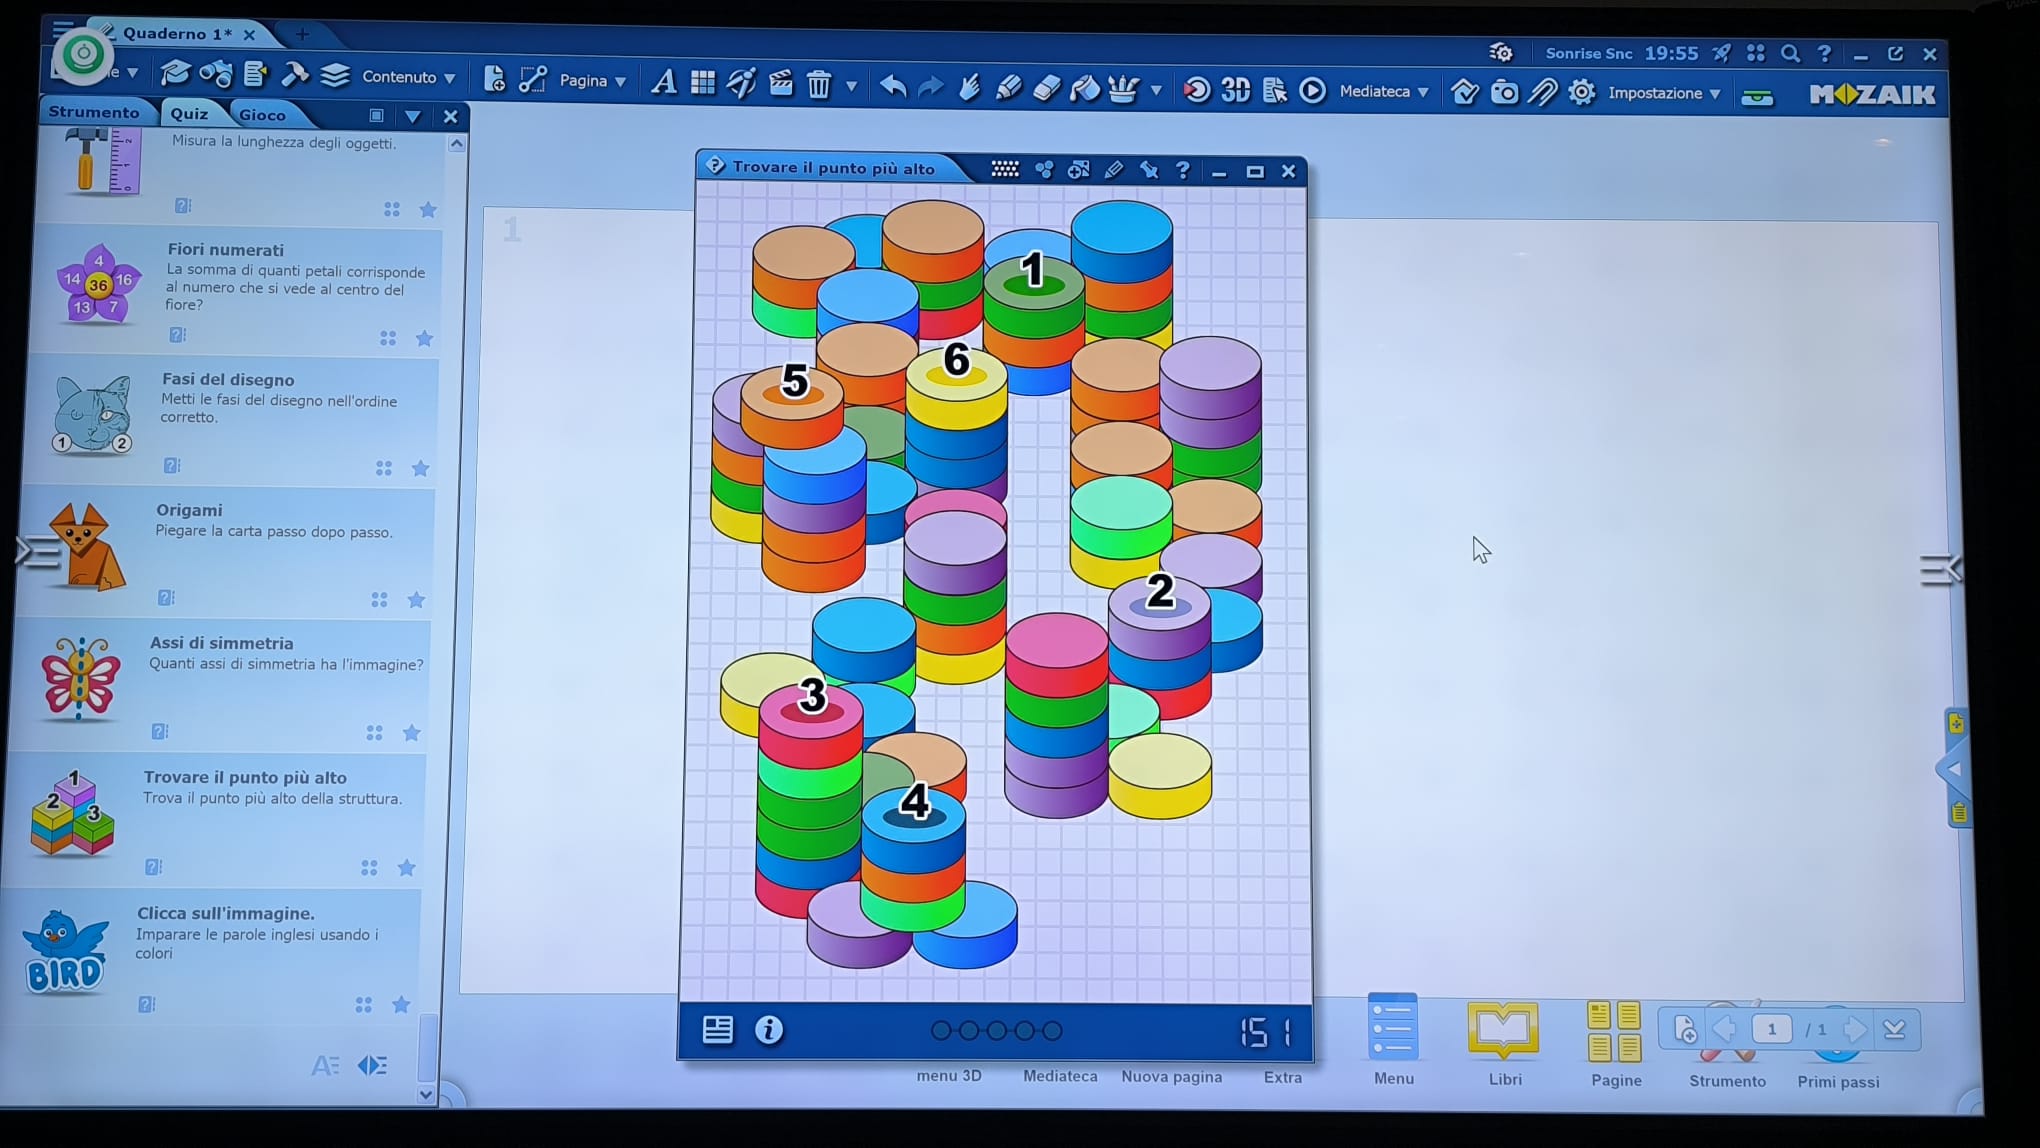Open the hammer tools icon
This screenshot has height=1148, width=2040.
point(295,75)
